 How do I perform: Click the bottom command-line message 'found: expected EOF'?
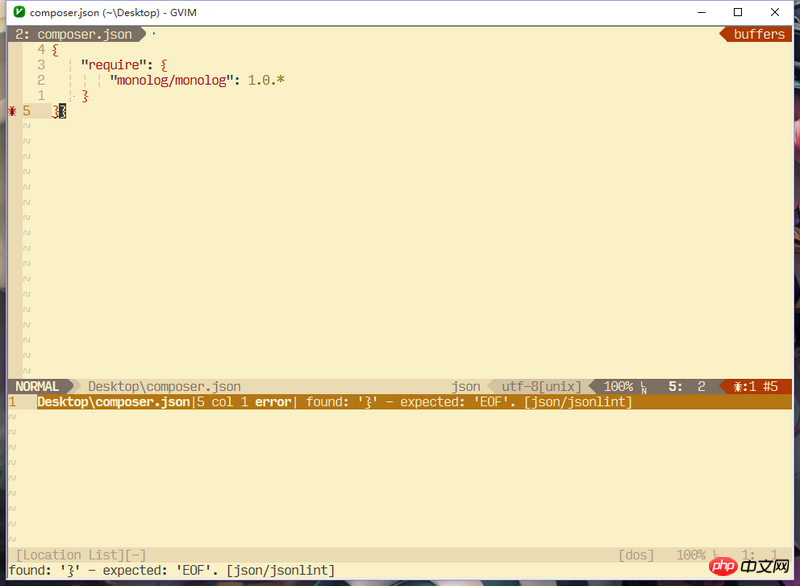[172, 570]
